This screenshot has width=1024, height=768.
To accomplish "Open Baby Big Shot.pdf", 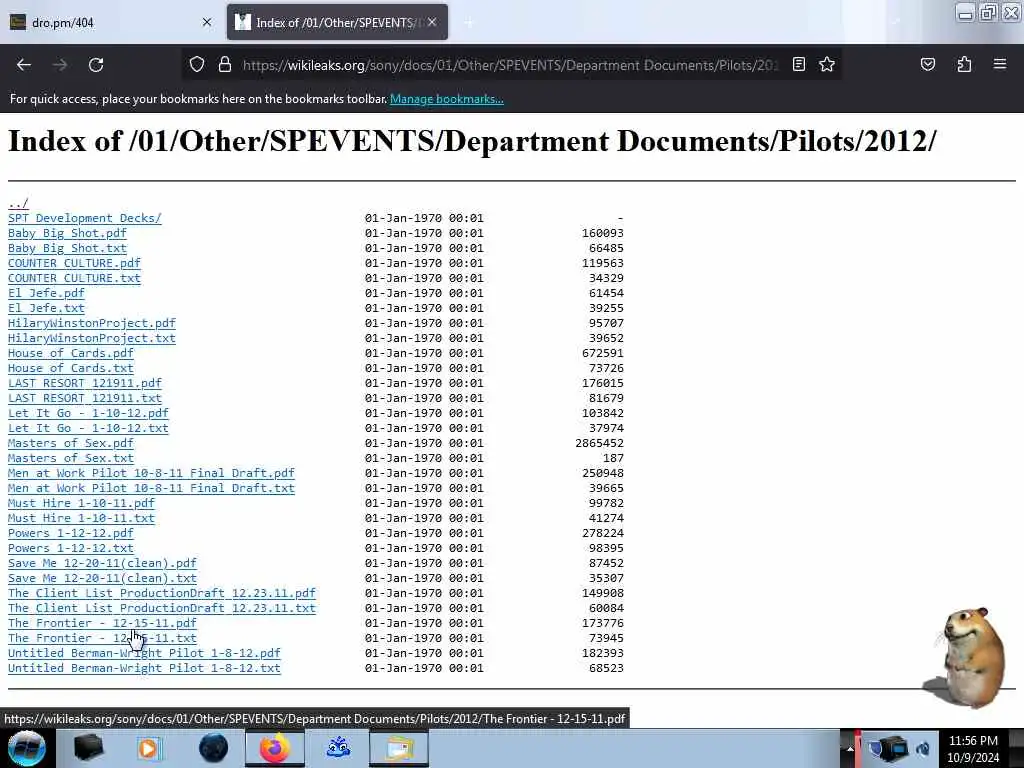I will click(67, 233).
